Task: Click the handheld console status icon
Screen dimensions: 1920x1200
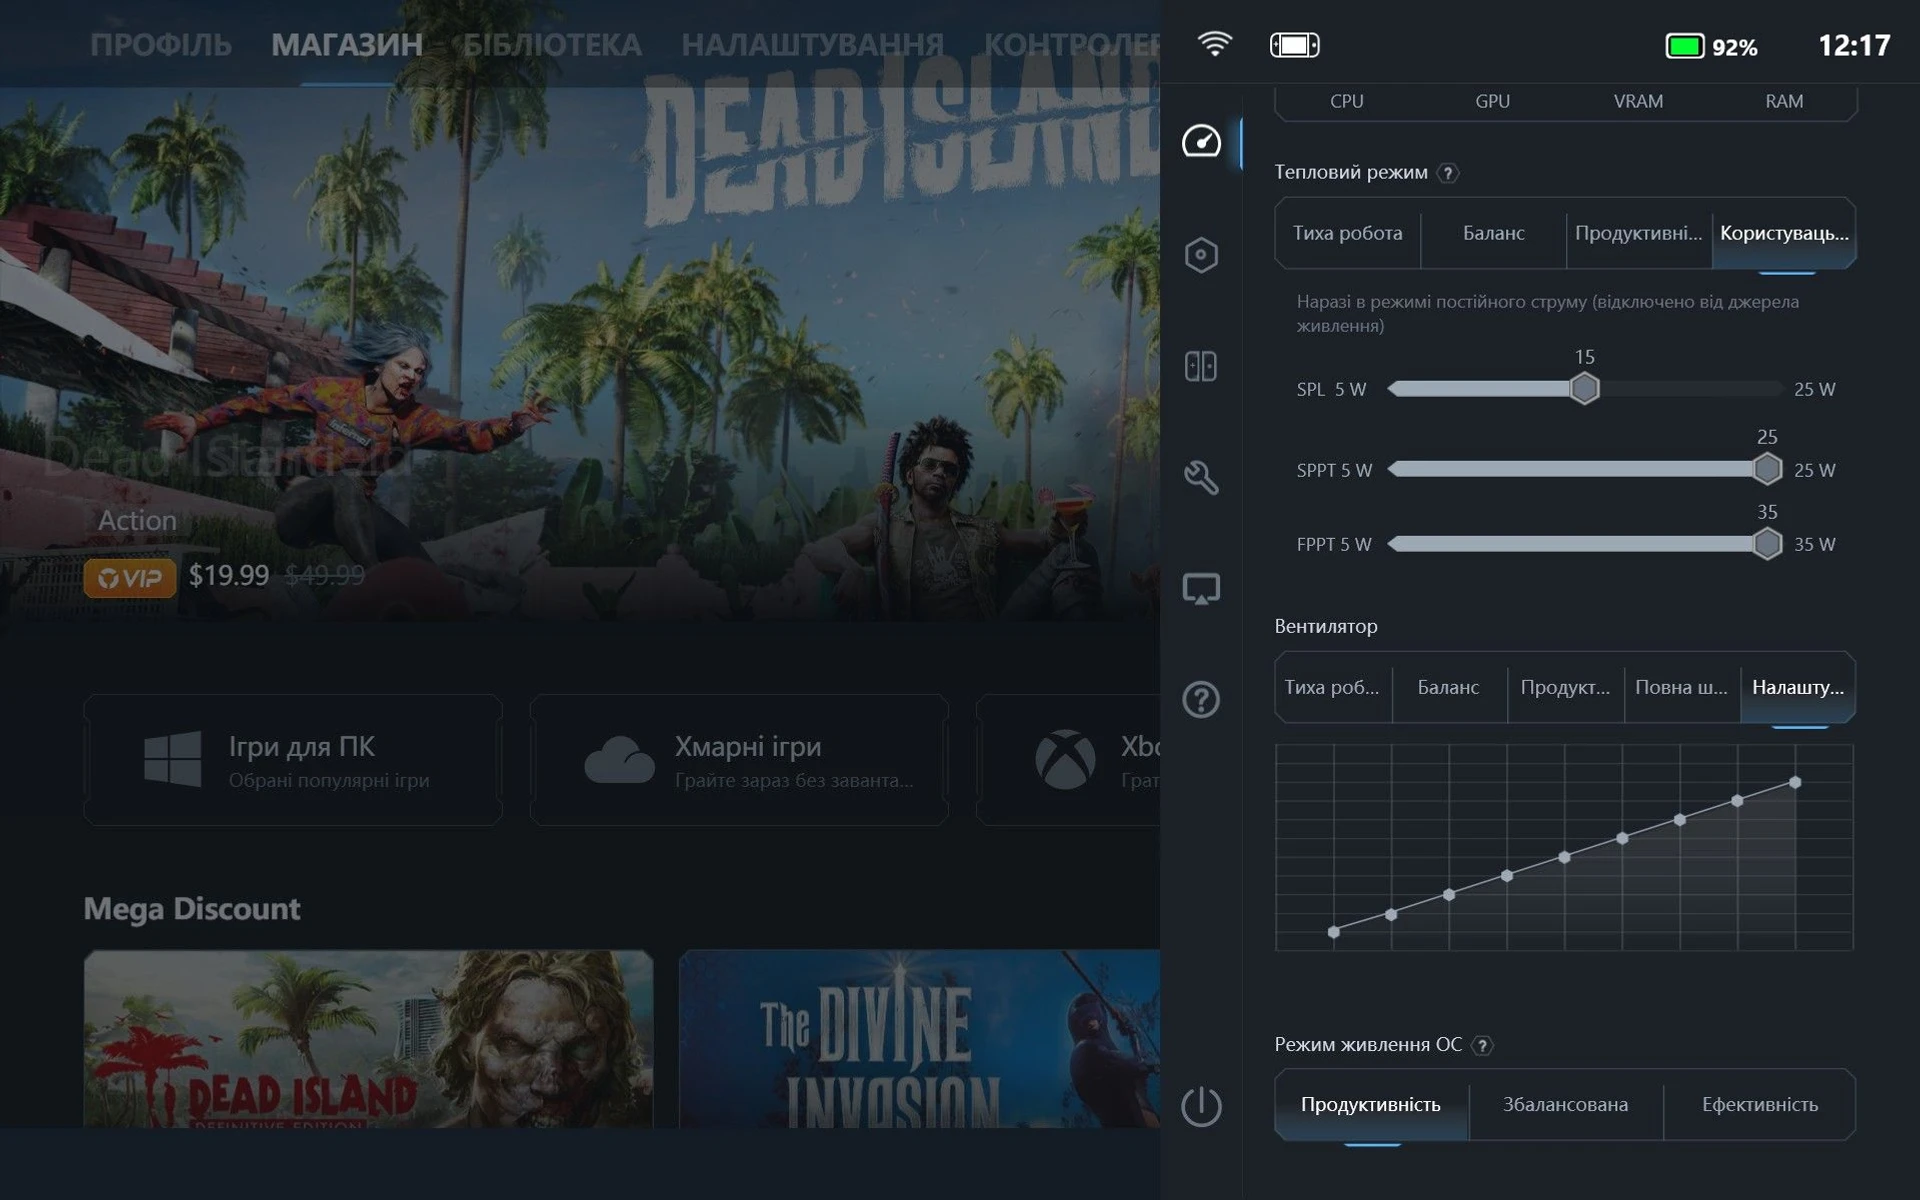Action: pyautogui.click(x=1294, y=45)
